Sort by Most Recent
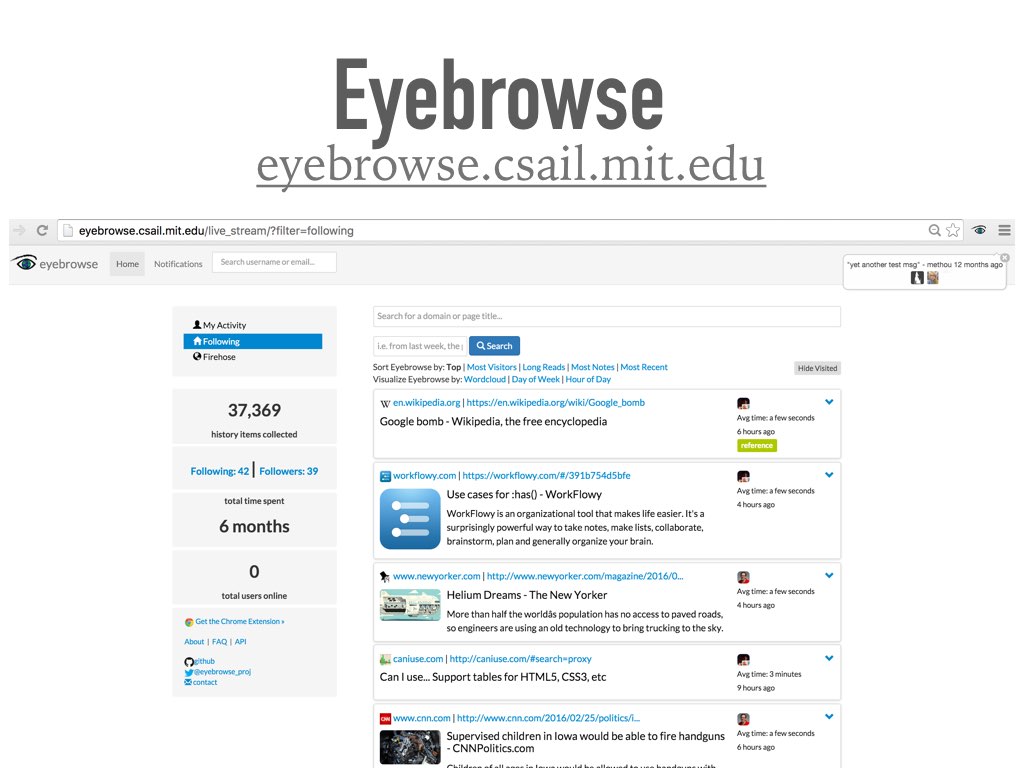 tap(644, 367)
